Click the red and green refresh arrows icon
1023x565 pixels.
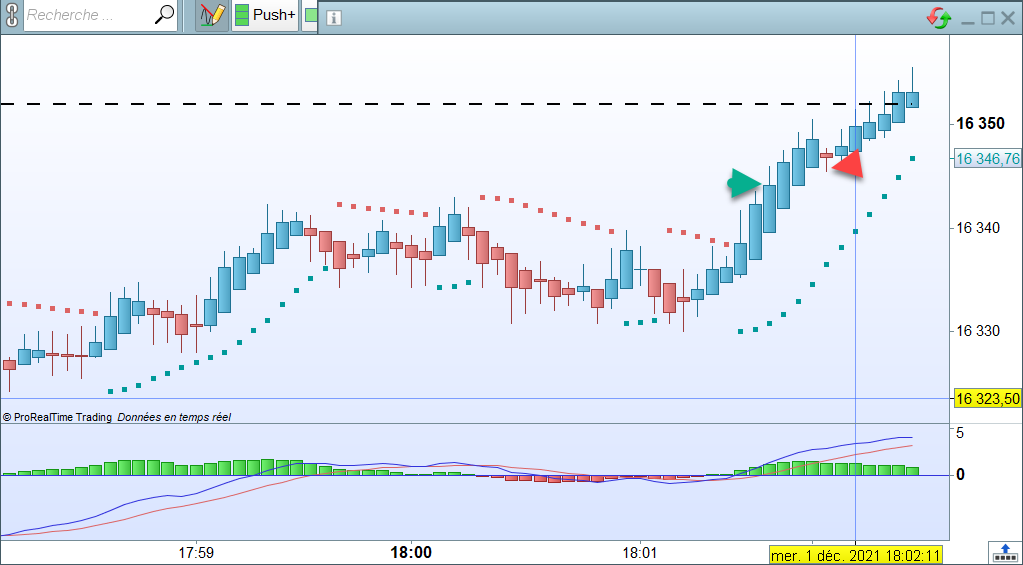point(939,18)
